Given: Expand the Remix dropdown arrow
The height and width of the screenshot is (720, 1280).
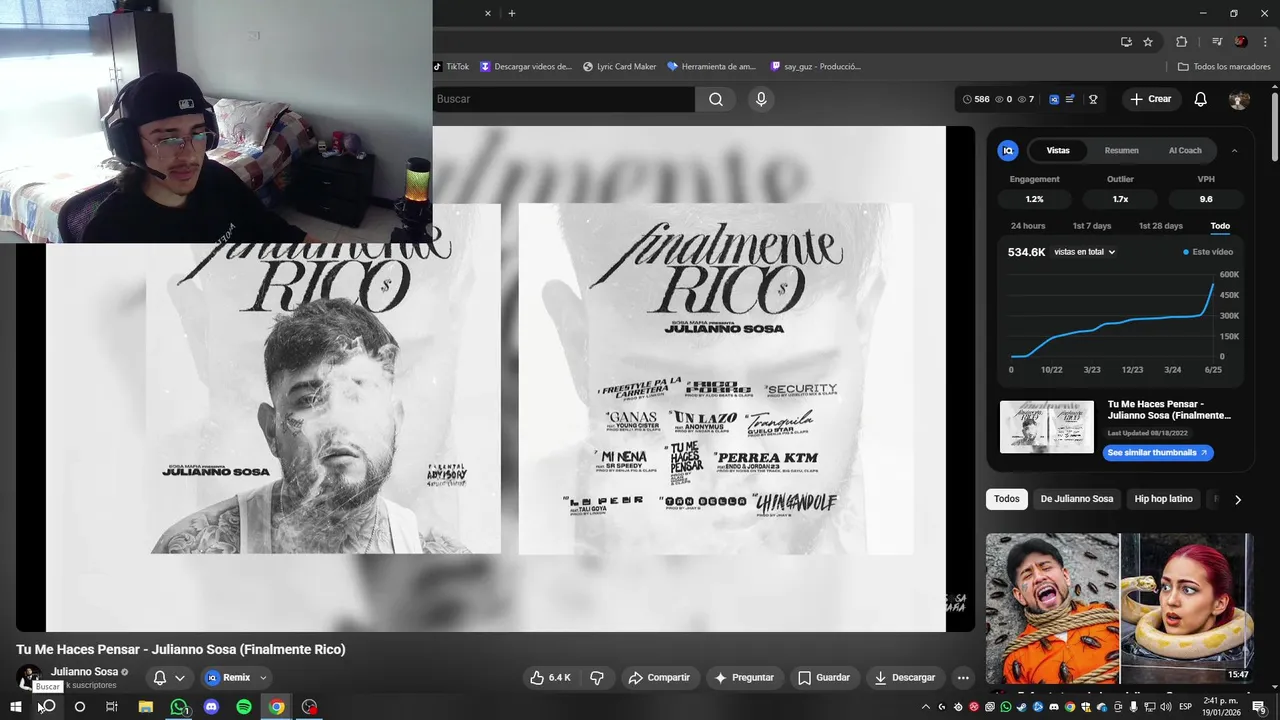Looking at the screenshot, I should (263, 677).
